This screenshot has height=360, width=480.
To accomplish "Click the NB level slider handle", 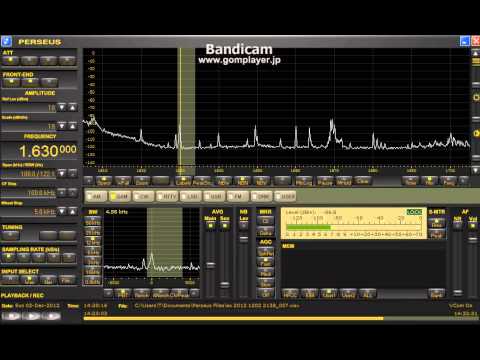I will [244, 239].
